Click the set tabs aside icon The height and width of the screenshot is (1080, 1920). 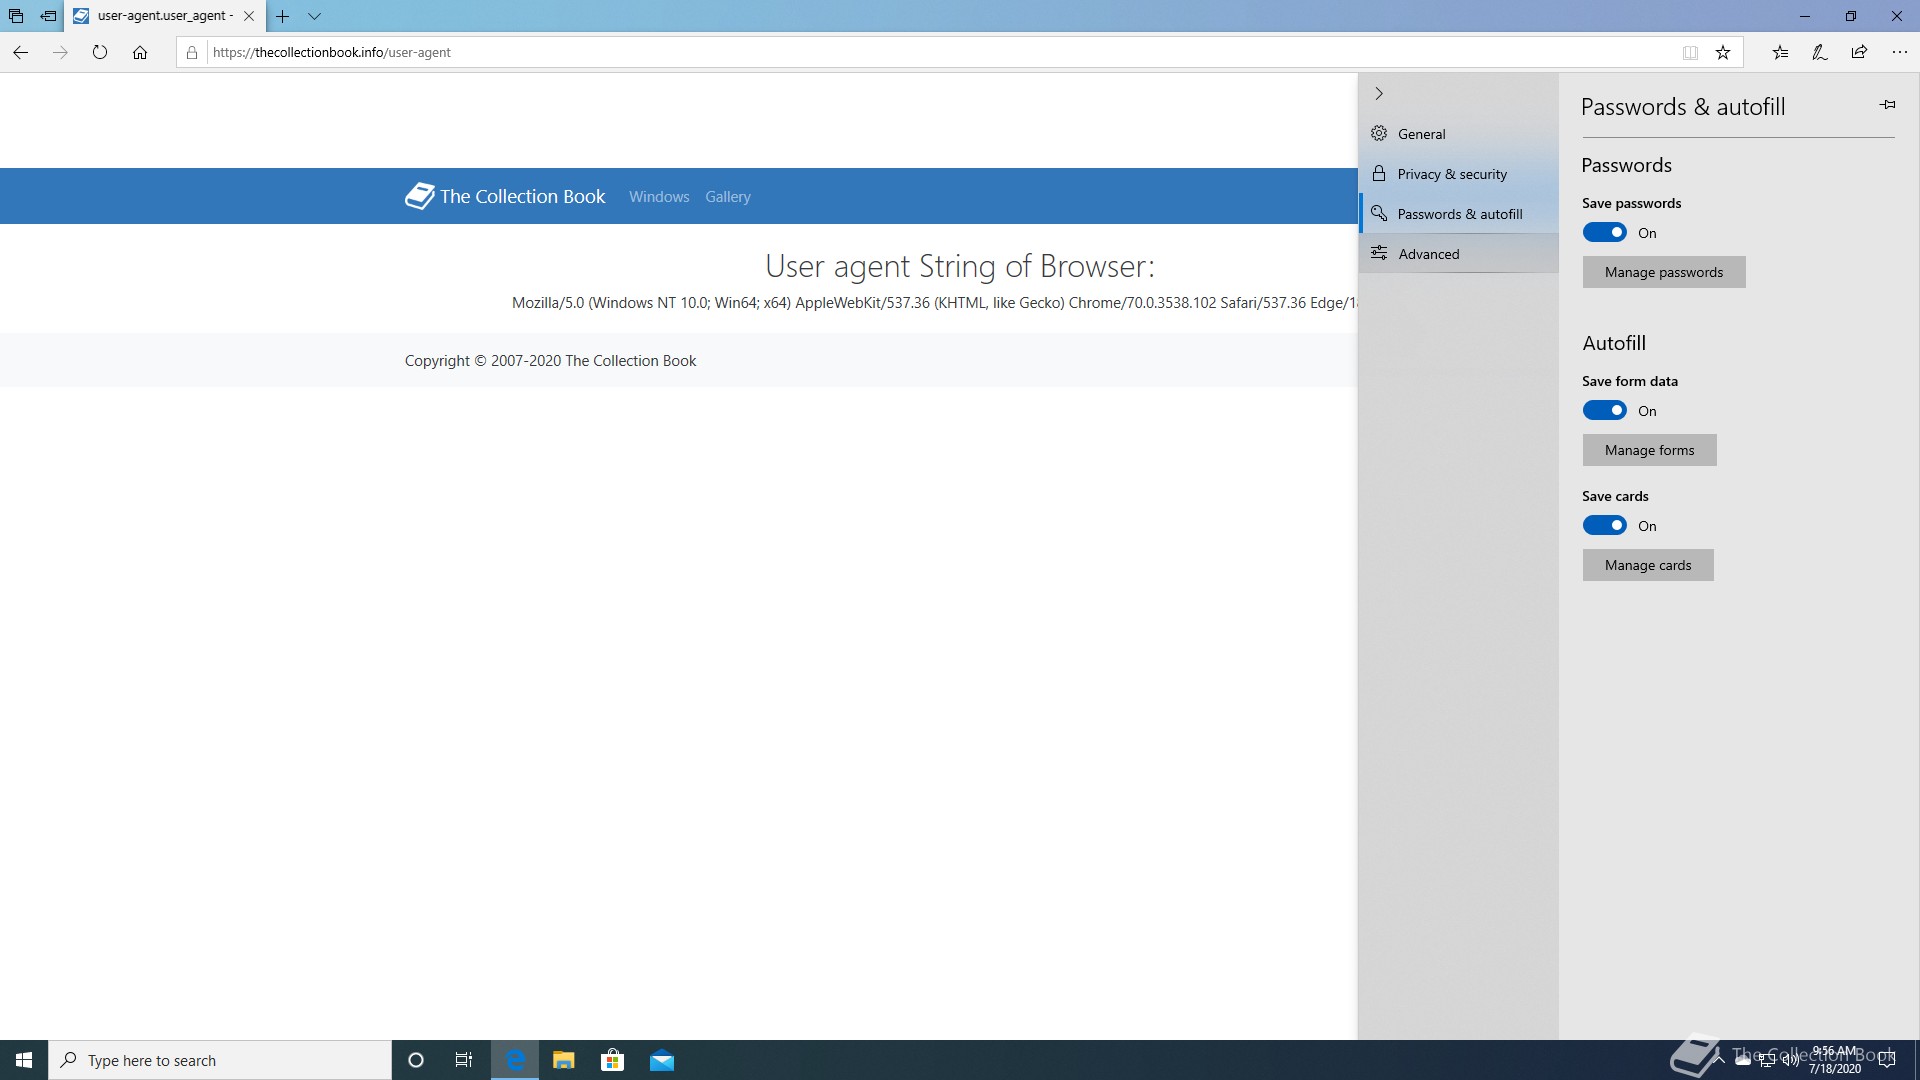(47, 16)
